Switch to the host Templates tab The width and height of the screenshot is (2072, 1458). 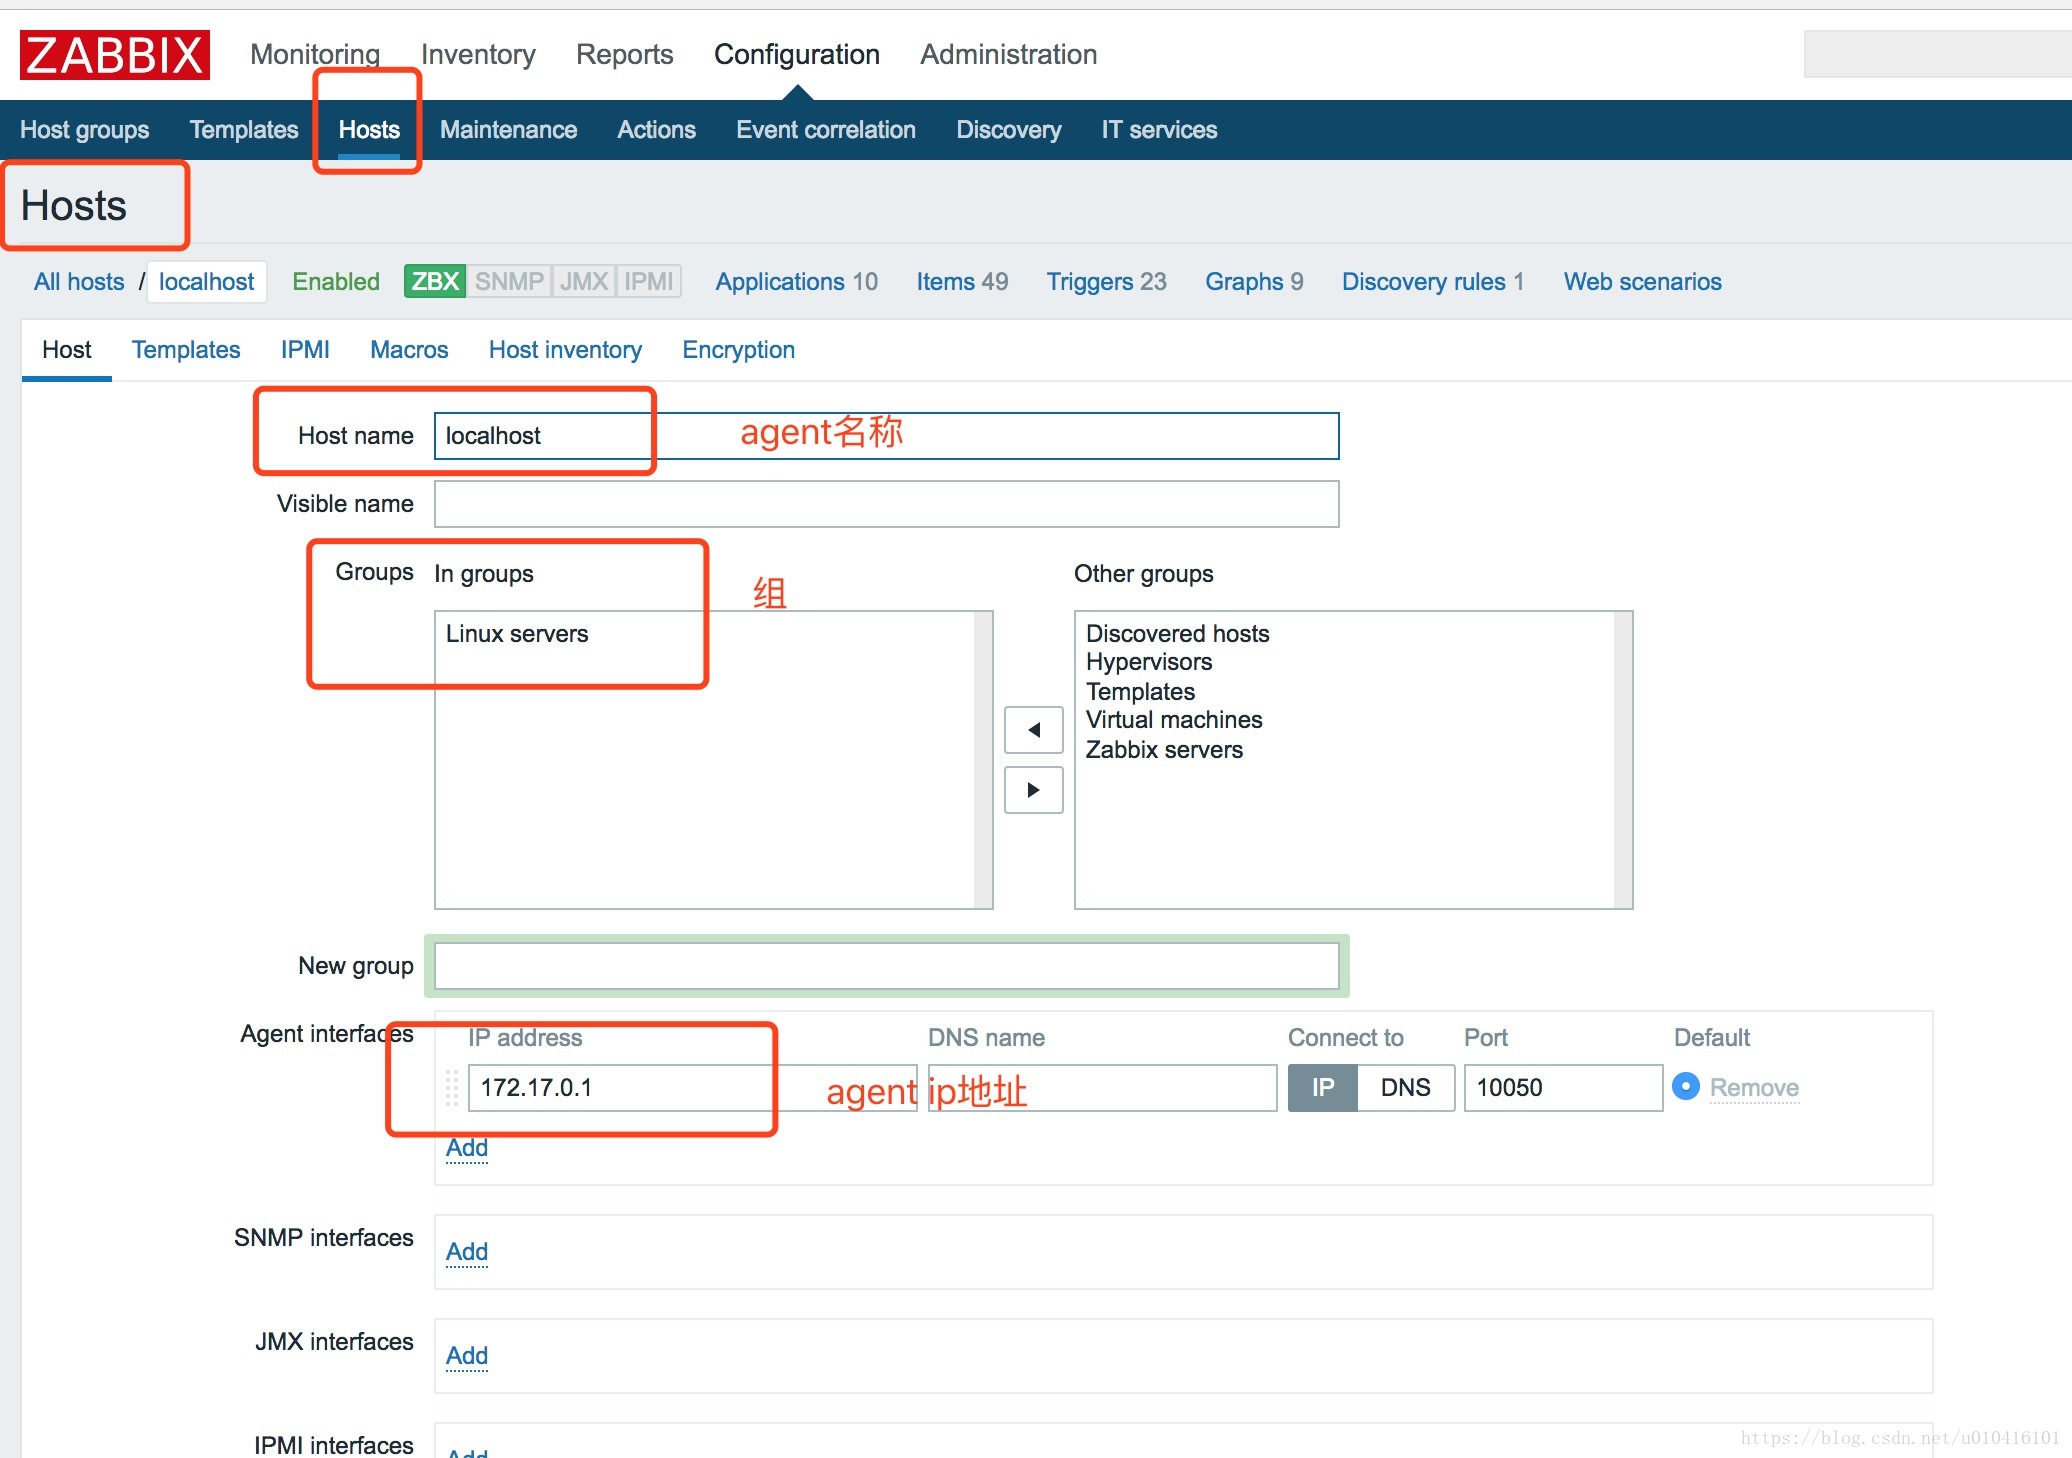(x=186, y=350)
